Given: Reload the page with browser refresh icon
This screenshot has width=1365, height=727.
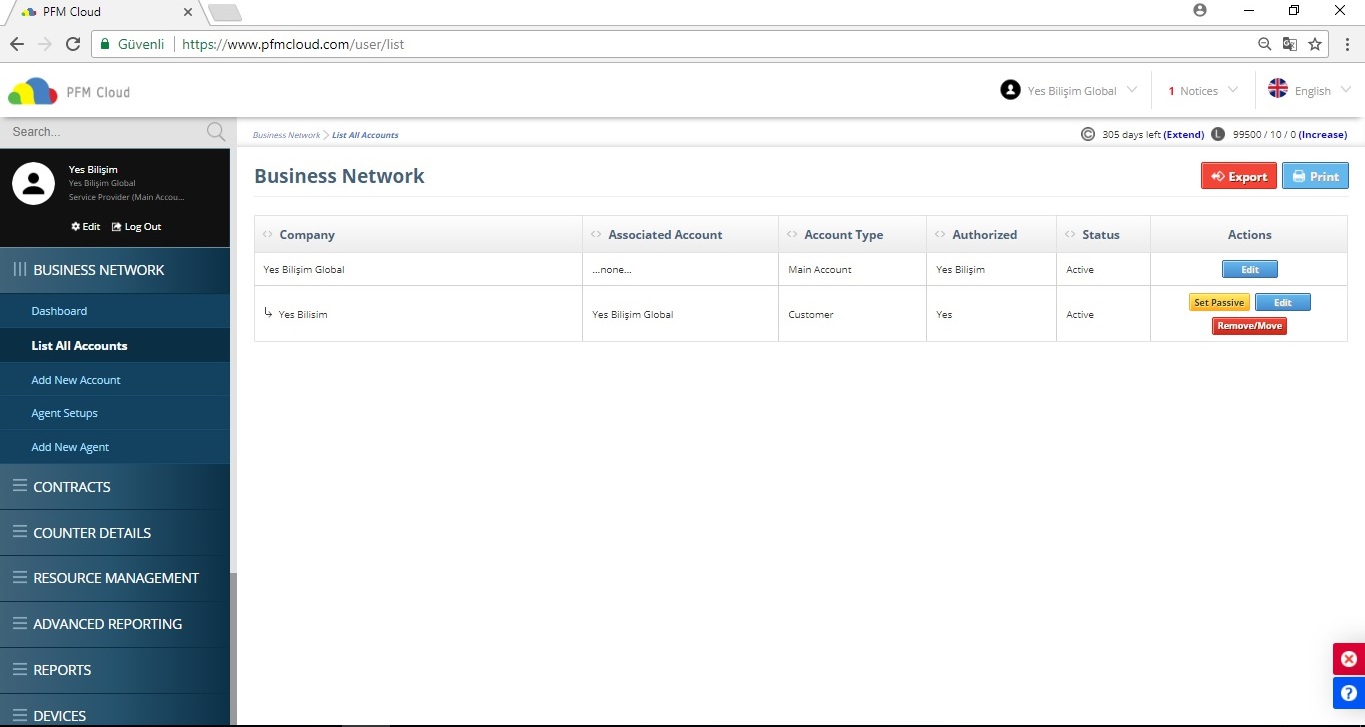Looking at the screenshot, I should [x=73, y=44].
